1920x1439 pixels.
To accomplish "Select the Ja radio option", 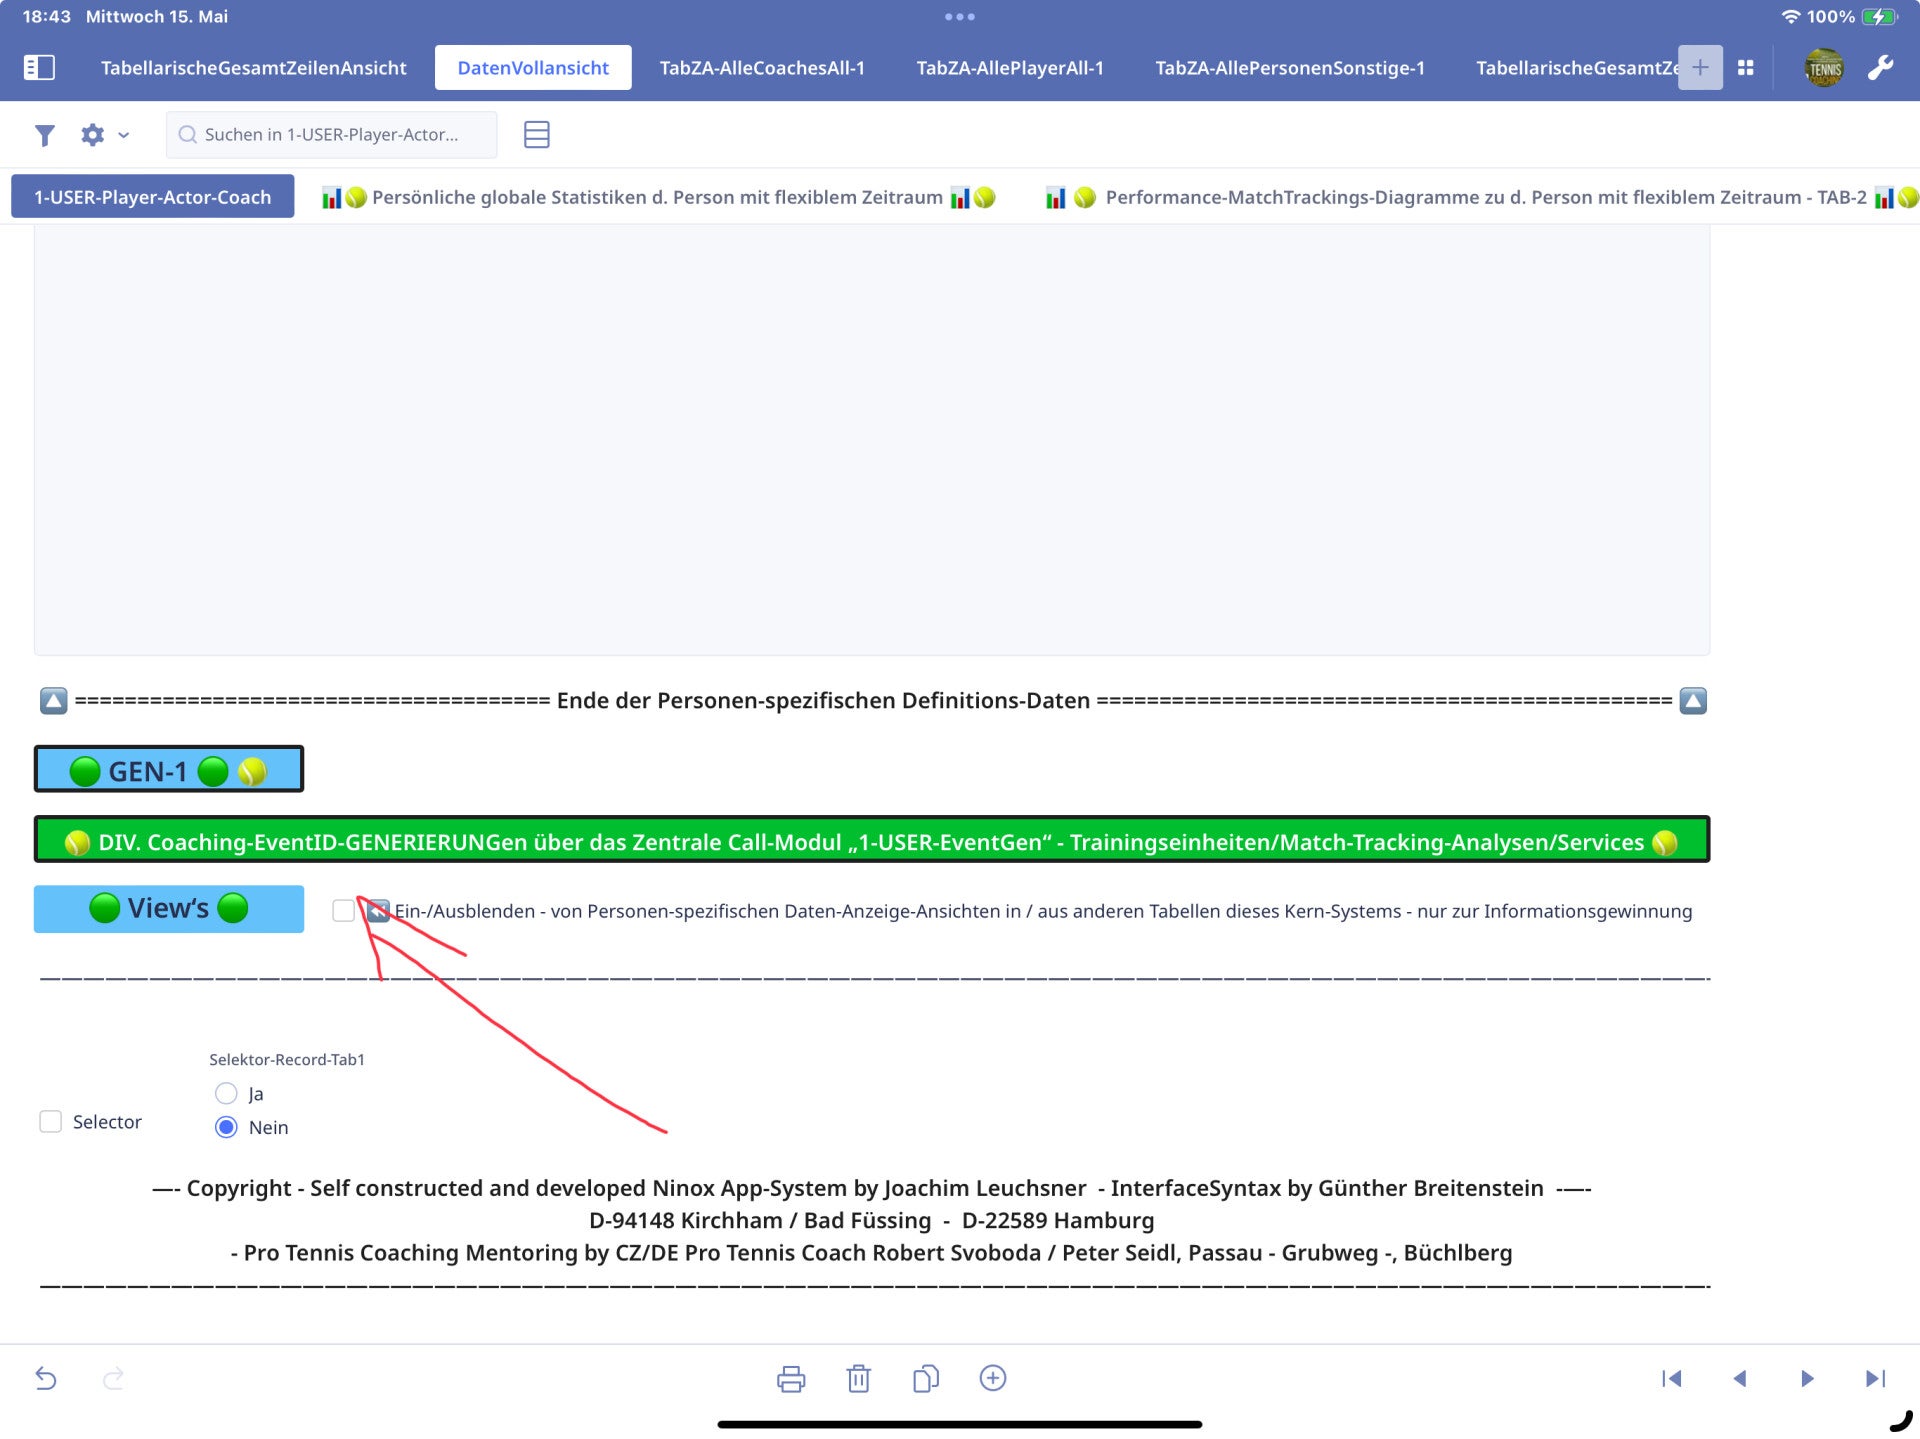I will click(227, 1093).
